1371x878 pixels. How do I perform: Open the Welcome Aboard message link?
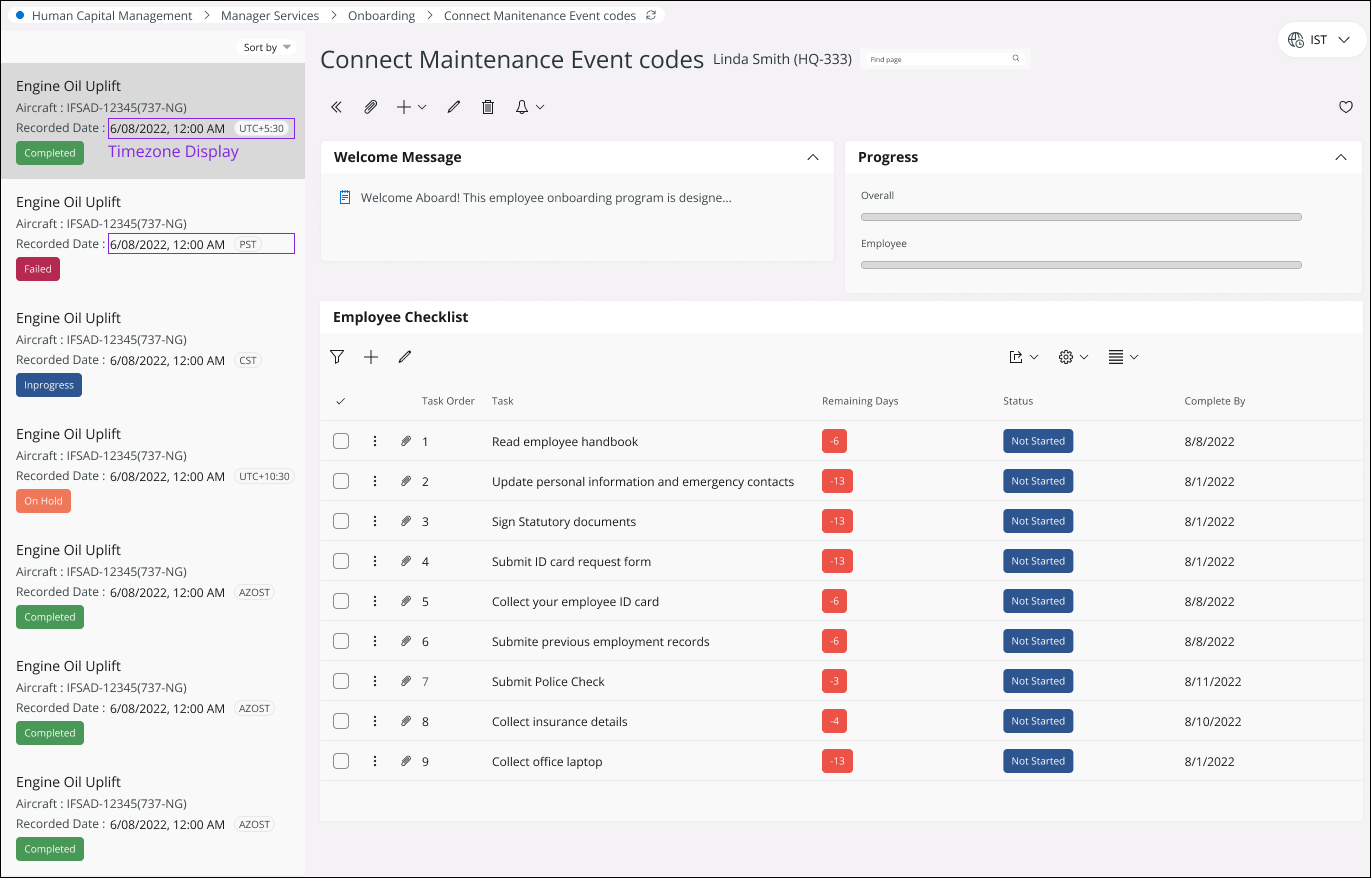[x=545, y=198]
